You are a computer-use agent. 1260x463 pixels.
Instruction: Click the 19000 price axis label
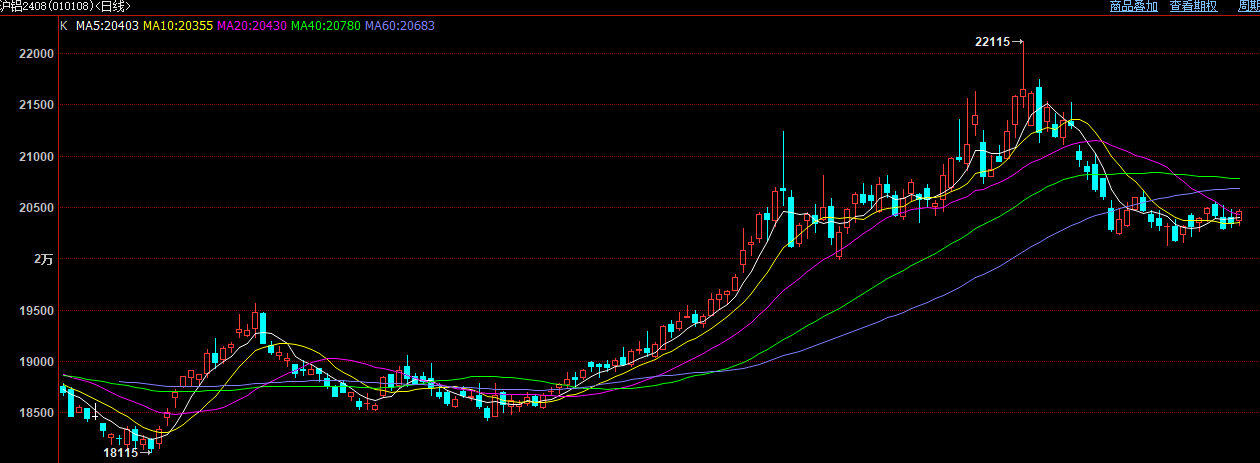(37, 362)
